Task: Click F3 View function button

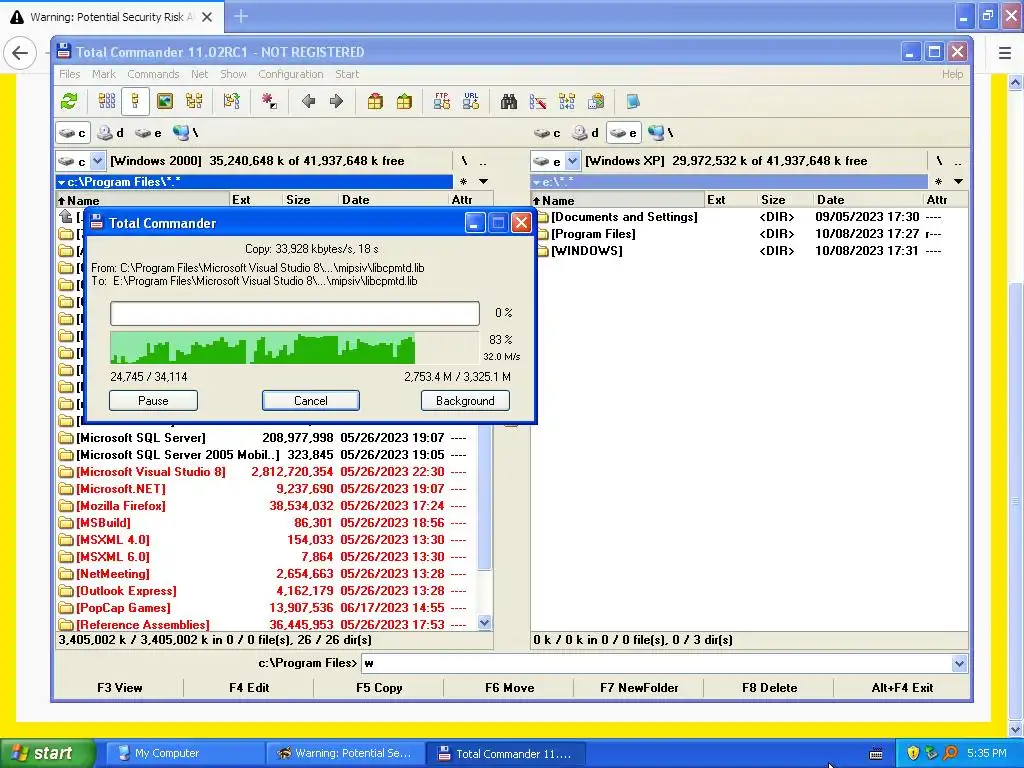Action: (120, 688)
